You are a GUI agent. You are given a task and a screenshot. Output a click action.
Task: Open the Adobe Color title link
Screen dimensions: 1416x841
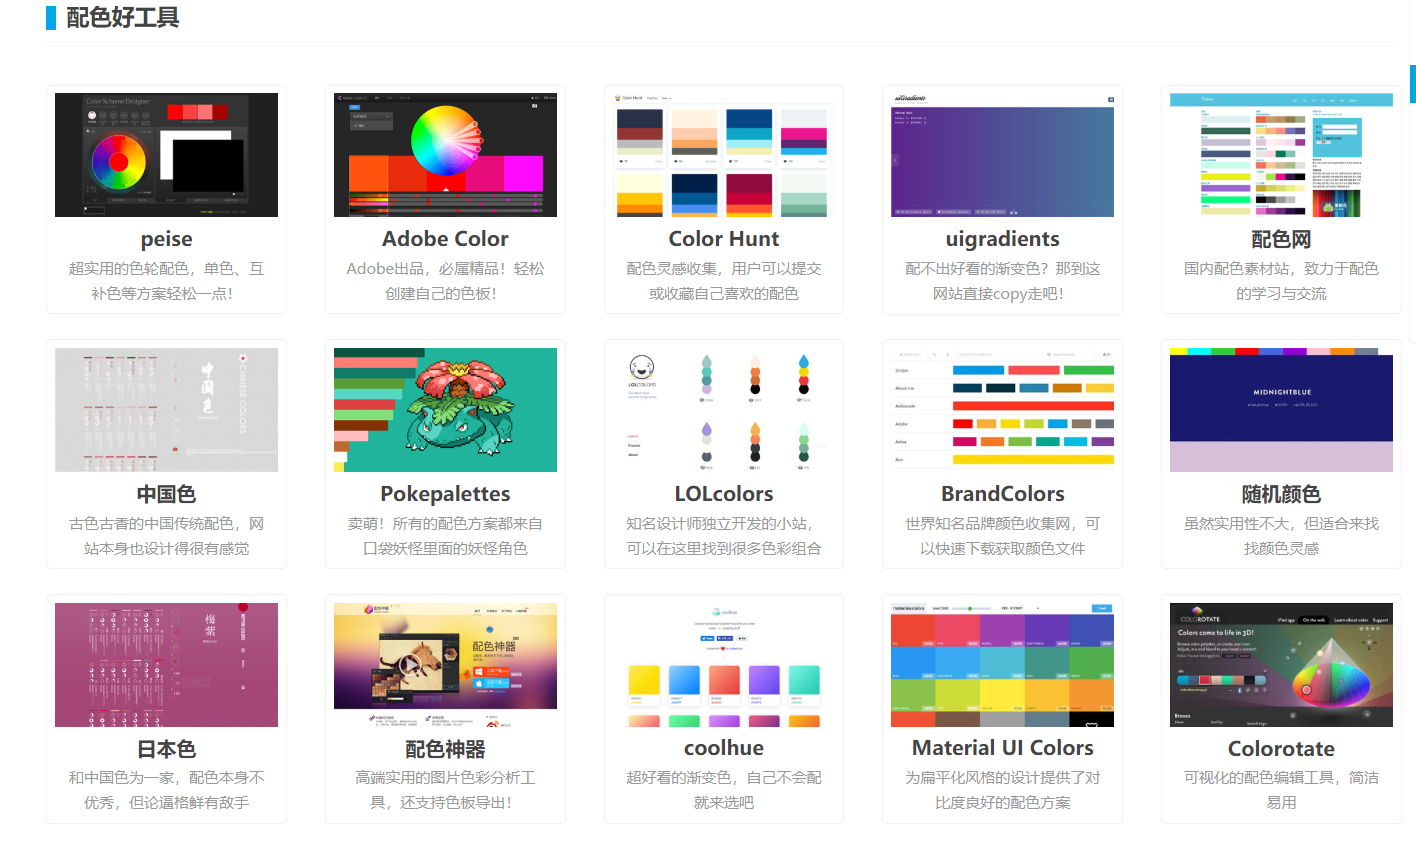pyautogui.click(x=445, y=239)
